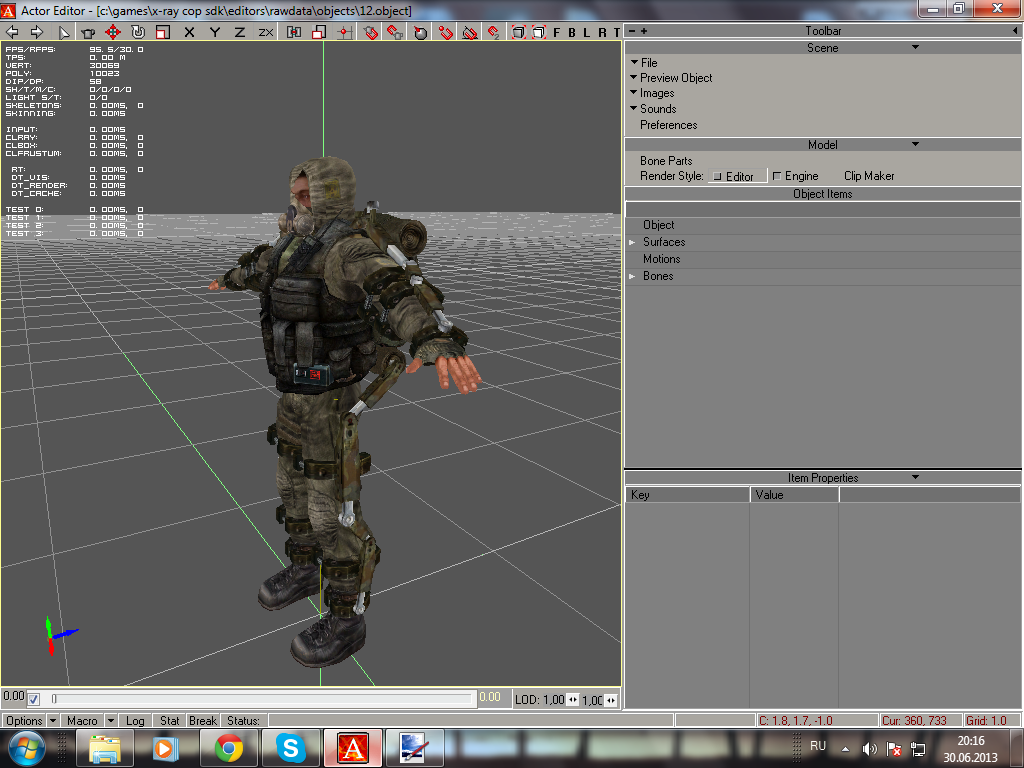
Task: Select the Rotate tool
Action: click(x=138, y=32)
